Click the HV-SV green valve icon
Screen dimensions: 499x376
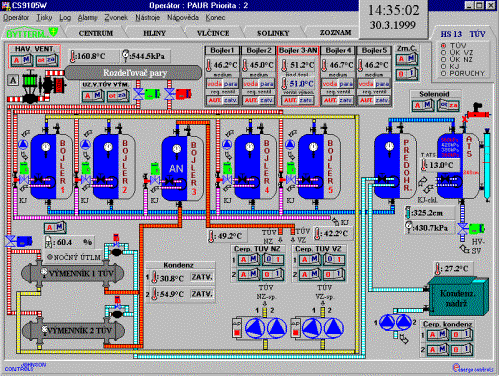(476, 229)
